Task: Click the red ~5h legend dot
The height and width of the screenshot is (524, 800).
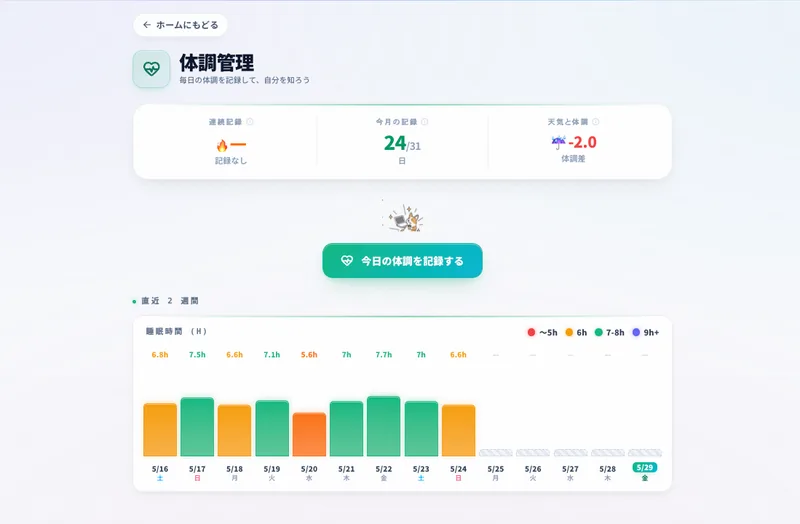Action: point(531,332)
